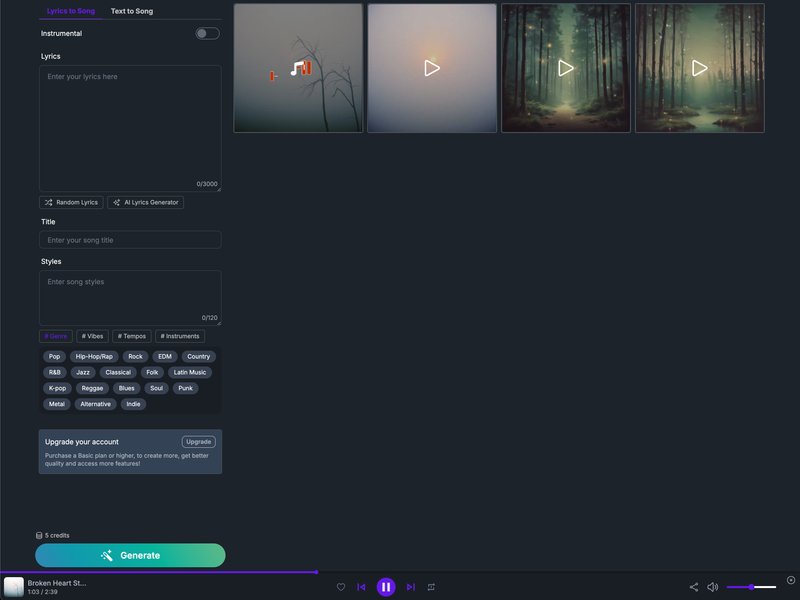Skip to the next track
800x600 pixels.
(x=411, y=587)
